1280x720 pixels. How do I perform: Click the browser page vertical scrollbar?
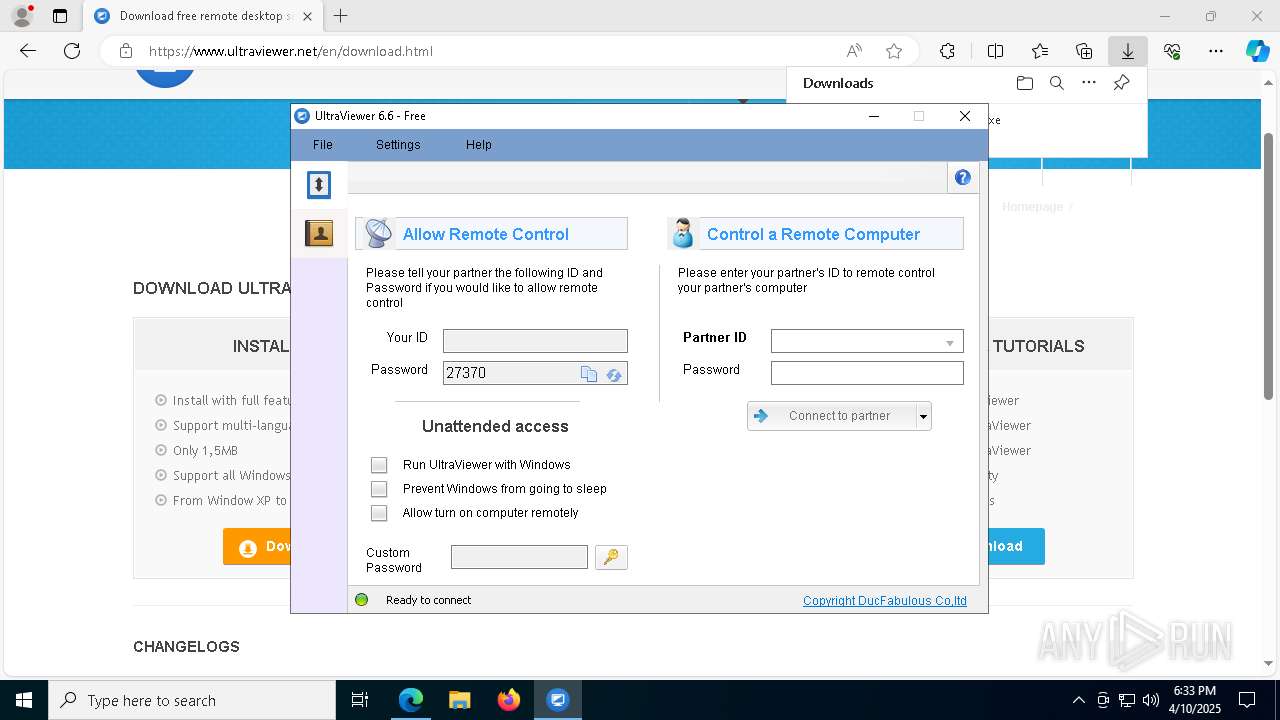pyautogui.click(x=1269, y=265)
